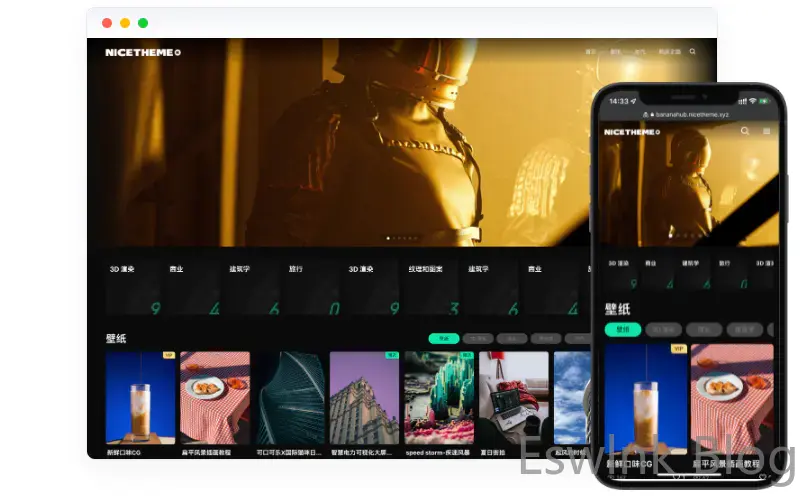Click the active hero carousel pagination dot
Screen dimensions: 810x498
388,238
